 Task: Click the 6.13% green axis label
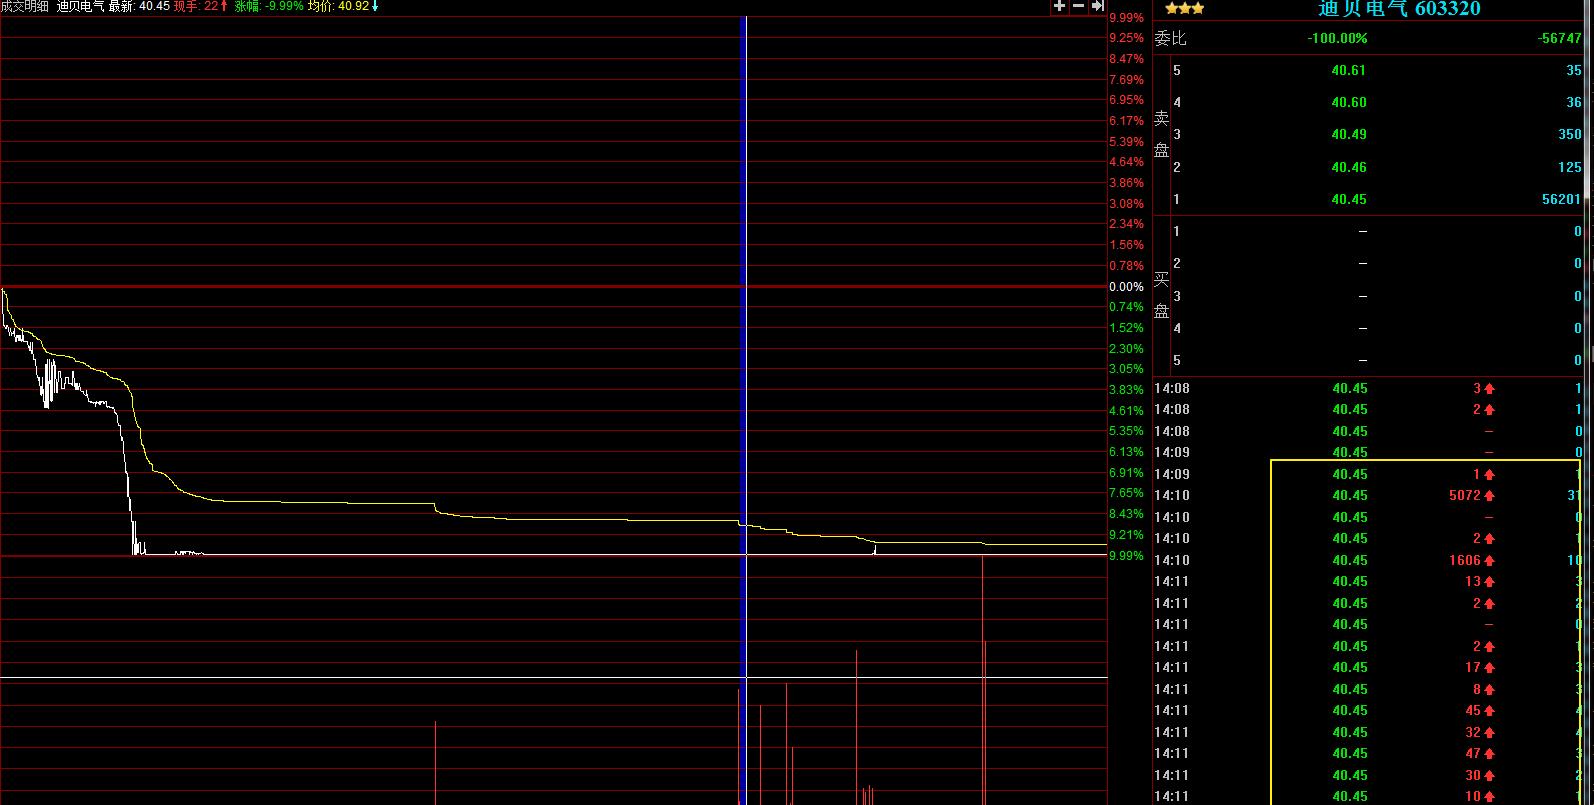[1127, 452]
